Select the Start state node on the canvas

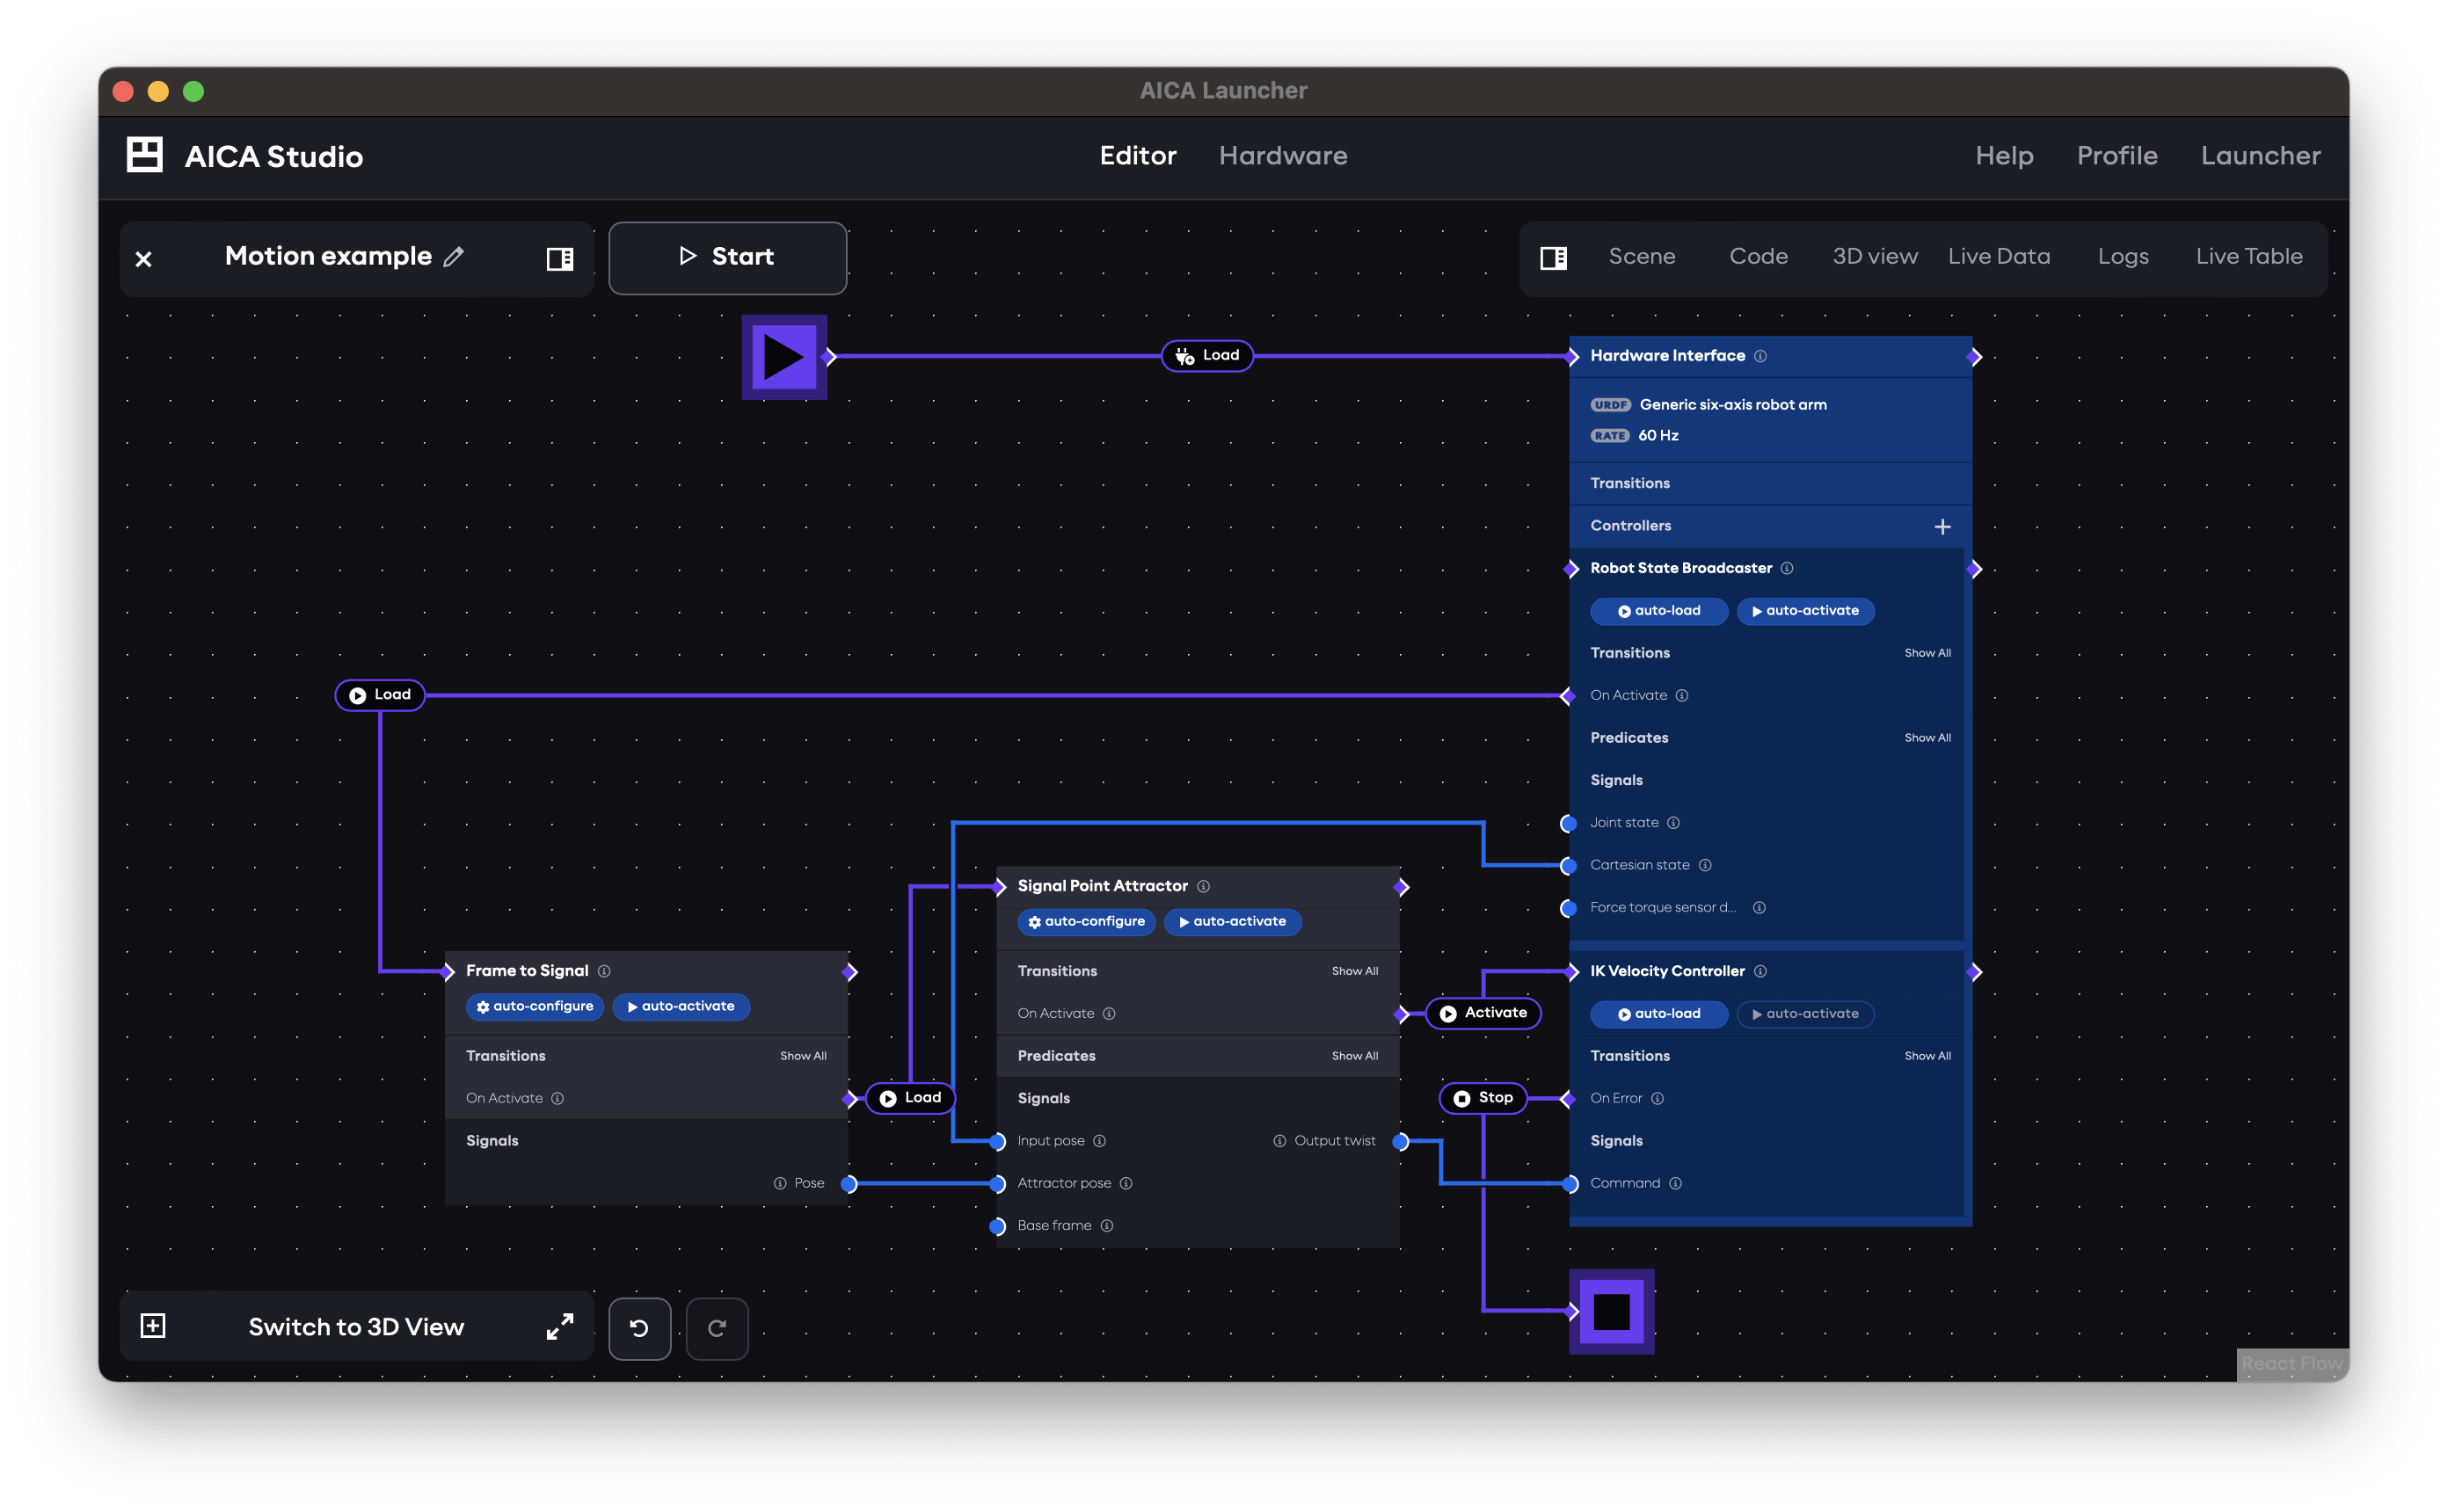784,357
